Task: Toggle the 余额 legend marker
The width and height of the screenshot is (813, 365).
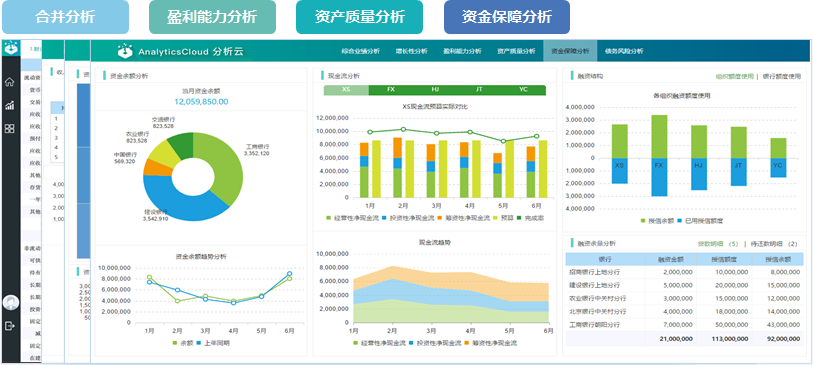Action: pos(175,343)
